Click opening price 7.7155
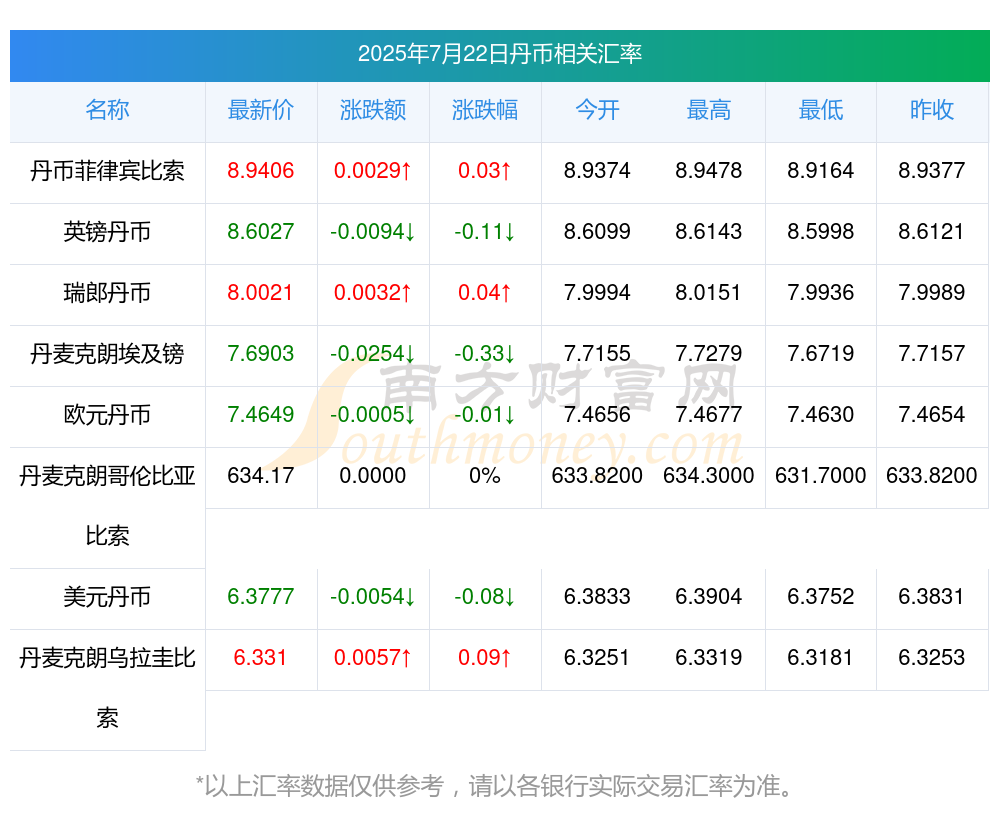Viewport: 1000px width, 817px height. 597,353
